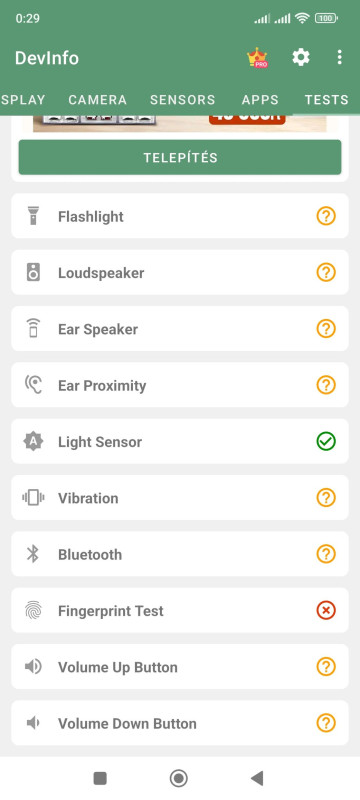Tap Light Sensor green check status
Viewport: 360px width, 800px height.
[x=326, y=441]
